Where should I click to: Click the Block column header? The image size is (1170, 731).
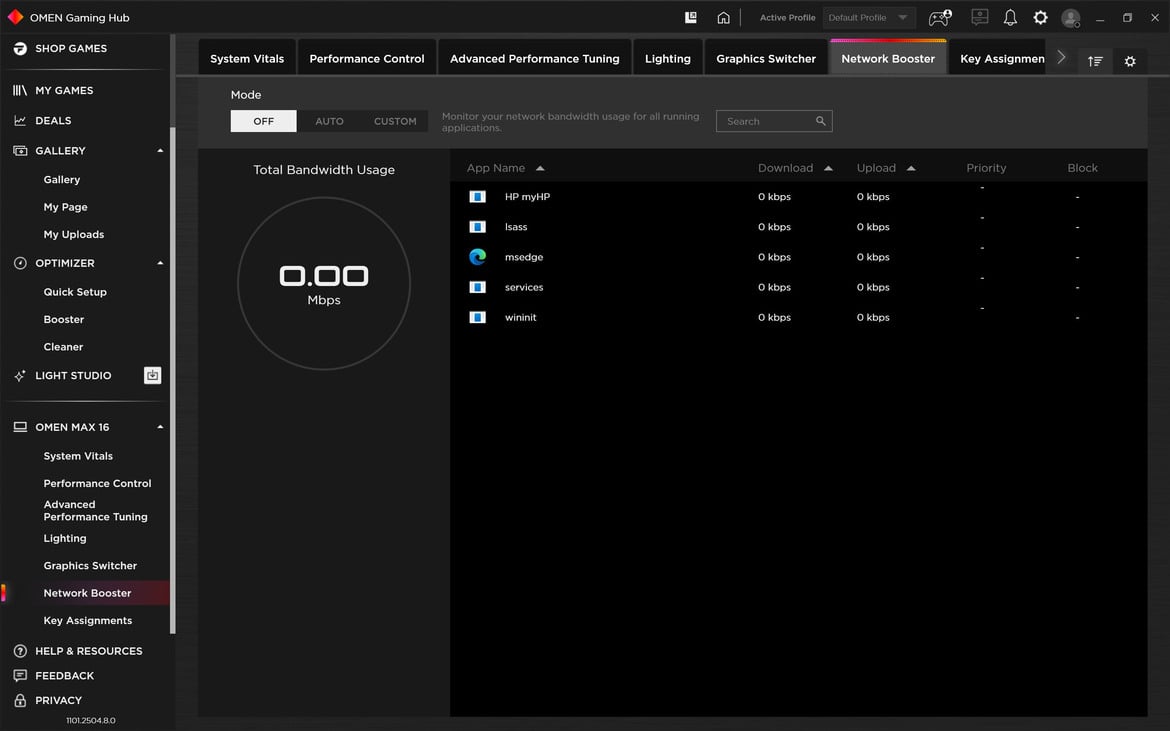1082,168
